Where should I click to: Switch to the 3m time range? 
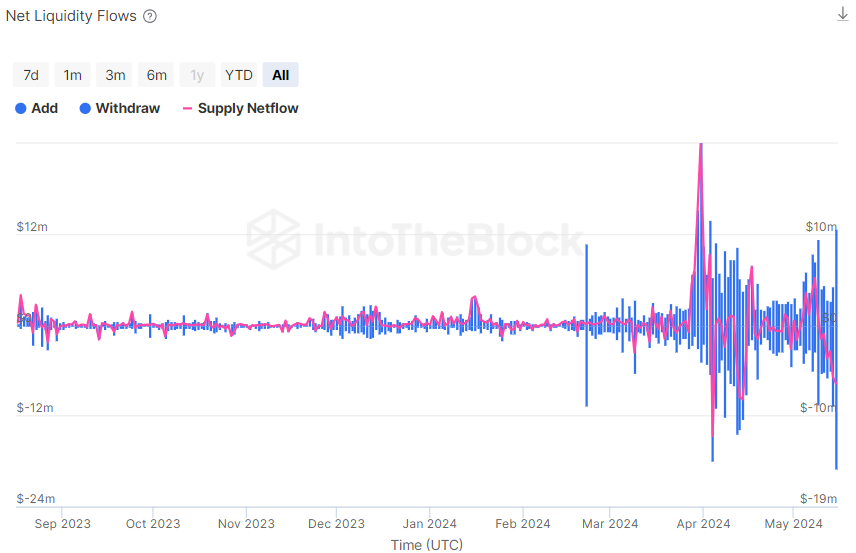point(115,75)
